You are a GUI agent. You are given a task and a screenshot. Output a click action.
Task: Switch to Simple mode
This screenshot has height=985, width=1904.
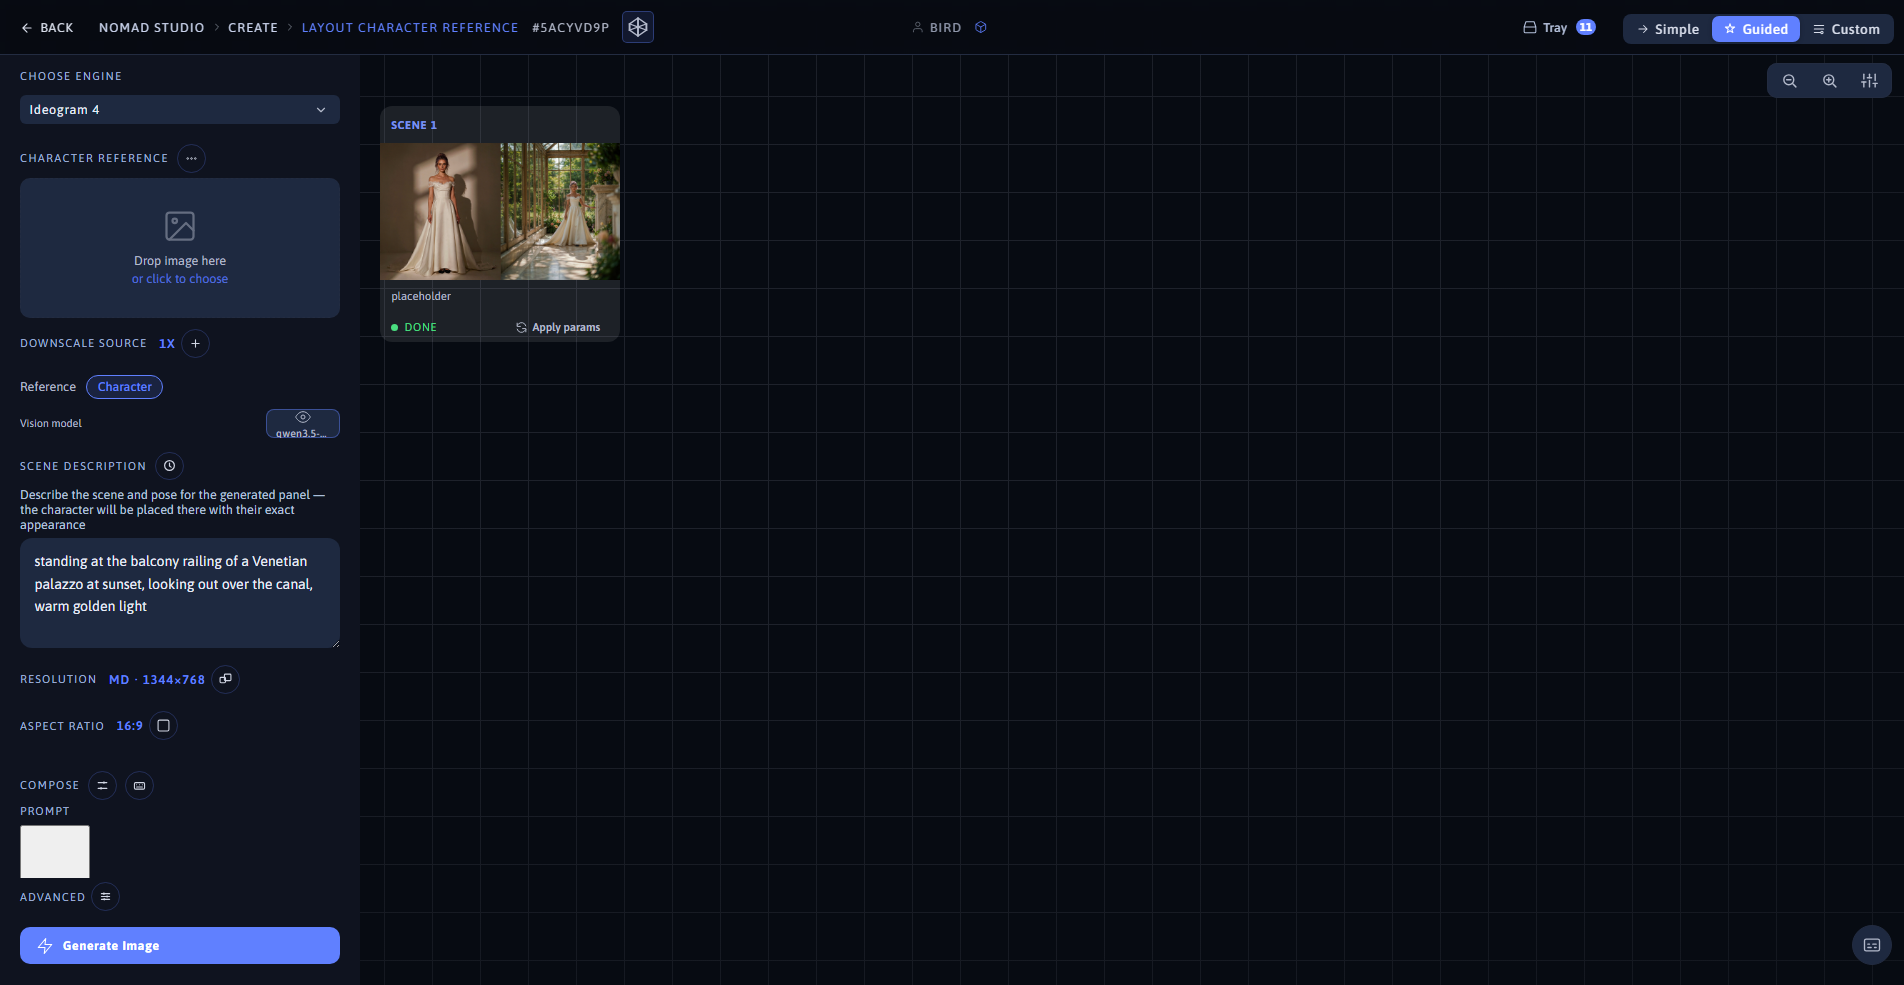(x=1668, y=29)
